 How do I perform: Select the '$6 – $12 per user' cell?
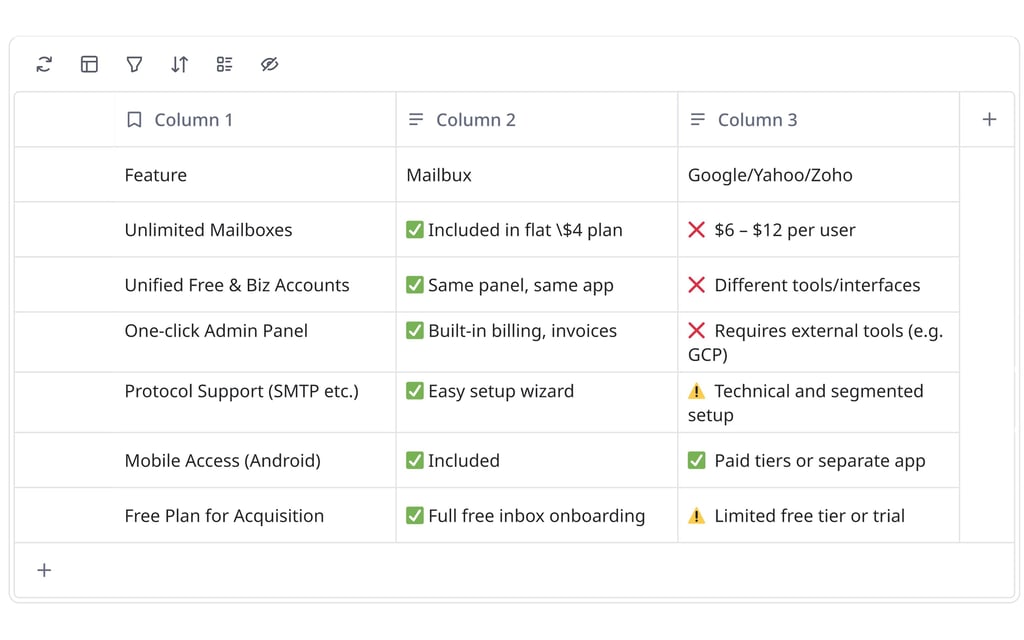(x=819, y=230)
